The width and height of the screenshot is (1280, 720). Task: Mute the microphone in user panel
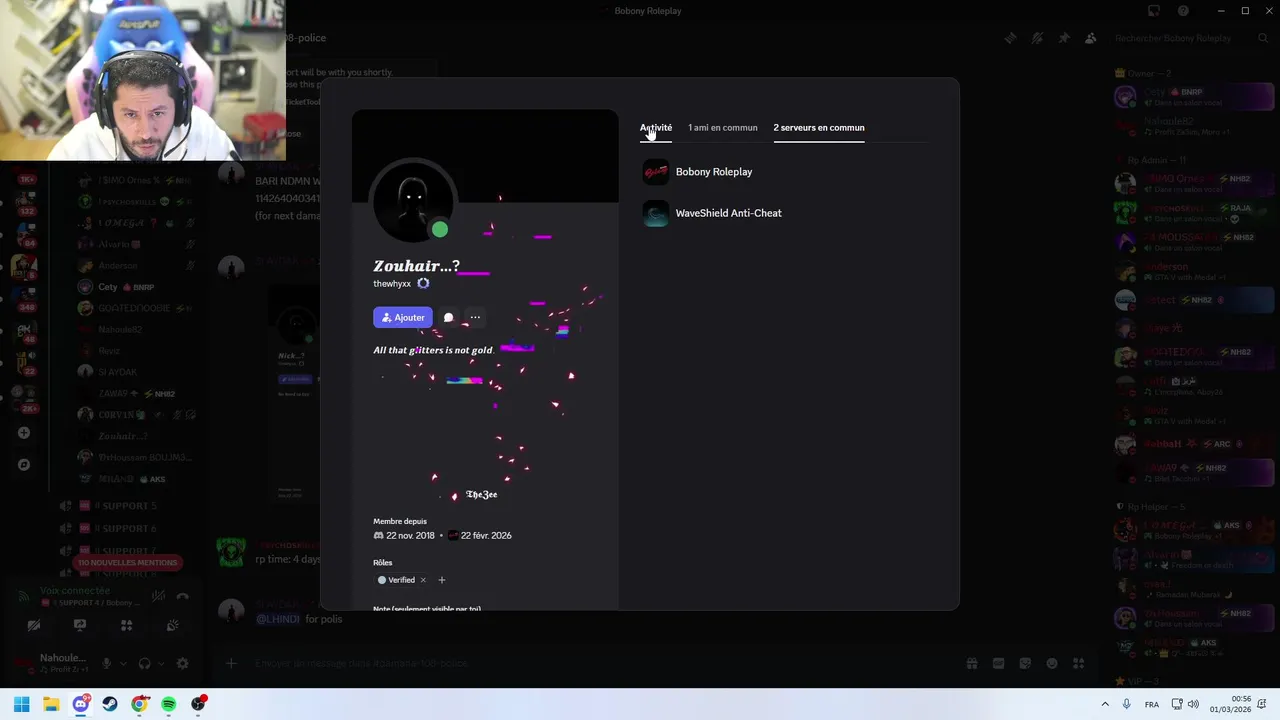[x=108, y=663]
